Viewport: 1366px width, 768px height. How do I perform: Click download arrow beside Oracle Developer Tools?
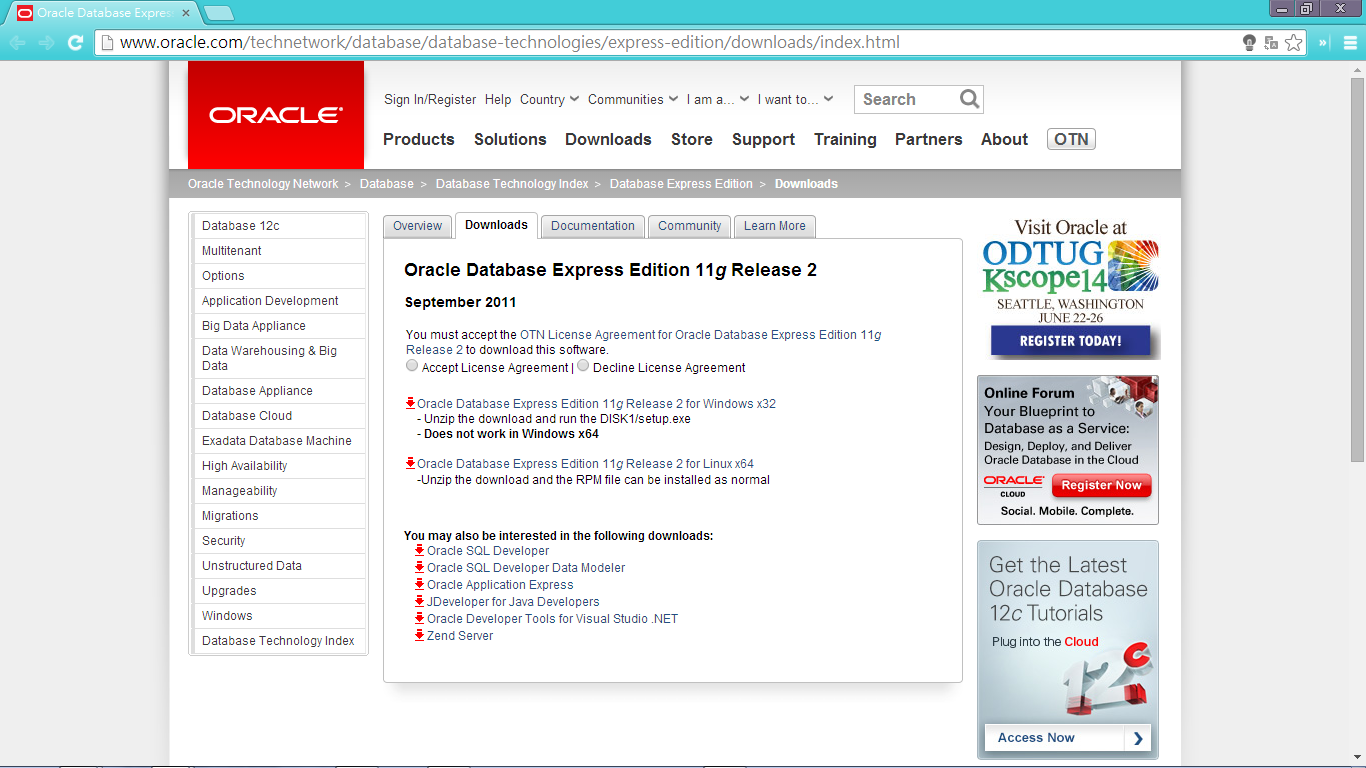(419, 618)
